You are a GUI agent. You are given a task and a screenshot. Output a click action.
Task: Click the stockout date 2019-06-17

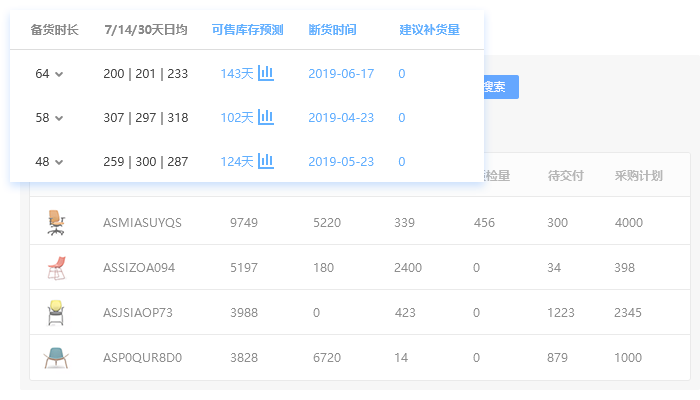(341, 74)
